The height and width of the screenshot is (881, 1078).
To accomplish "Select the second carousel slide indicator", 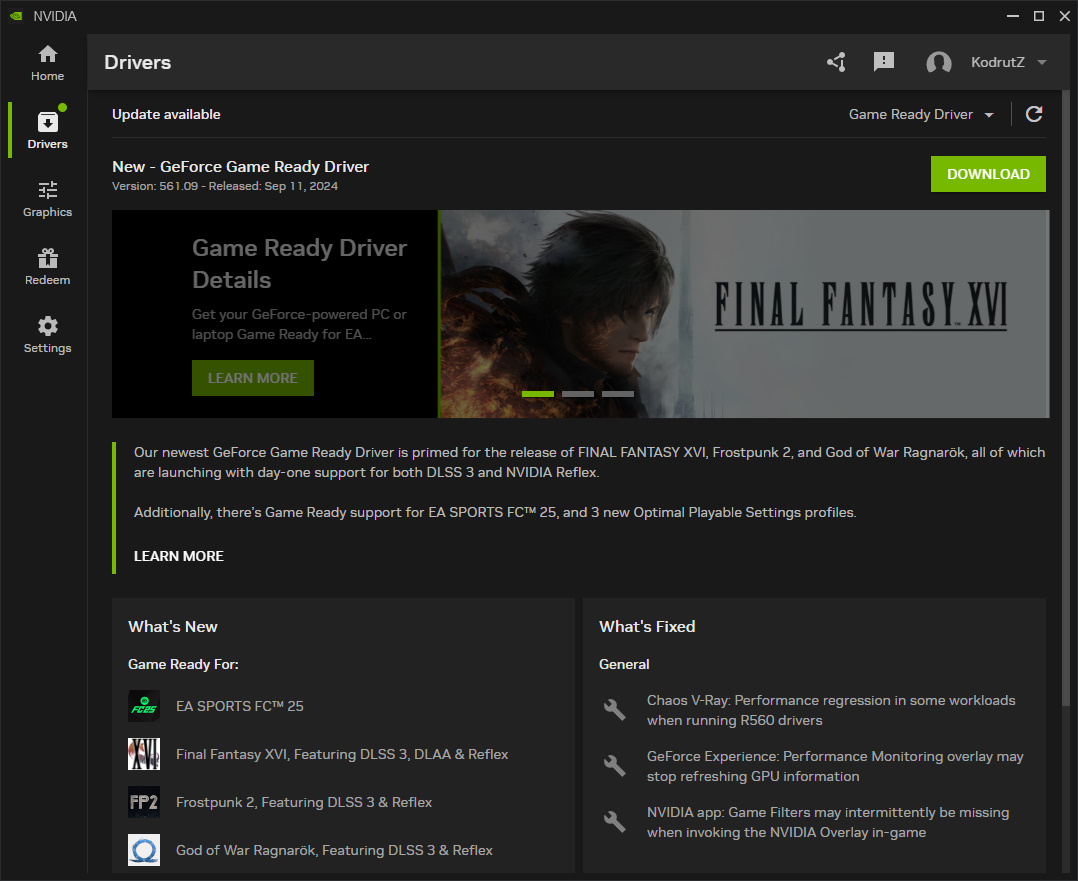I will pos(578,394).
